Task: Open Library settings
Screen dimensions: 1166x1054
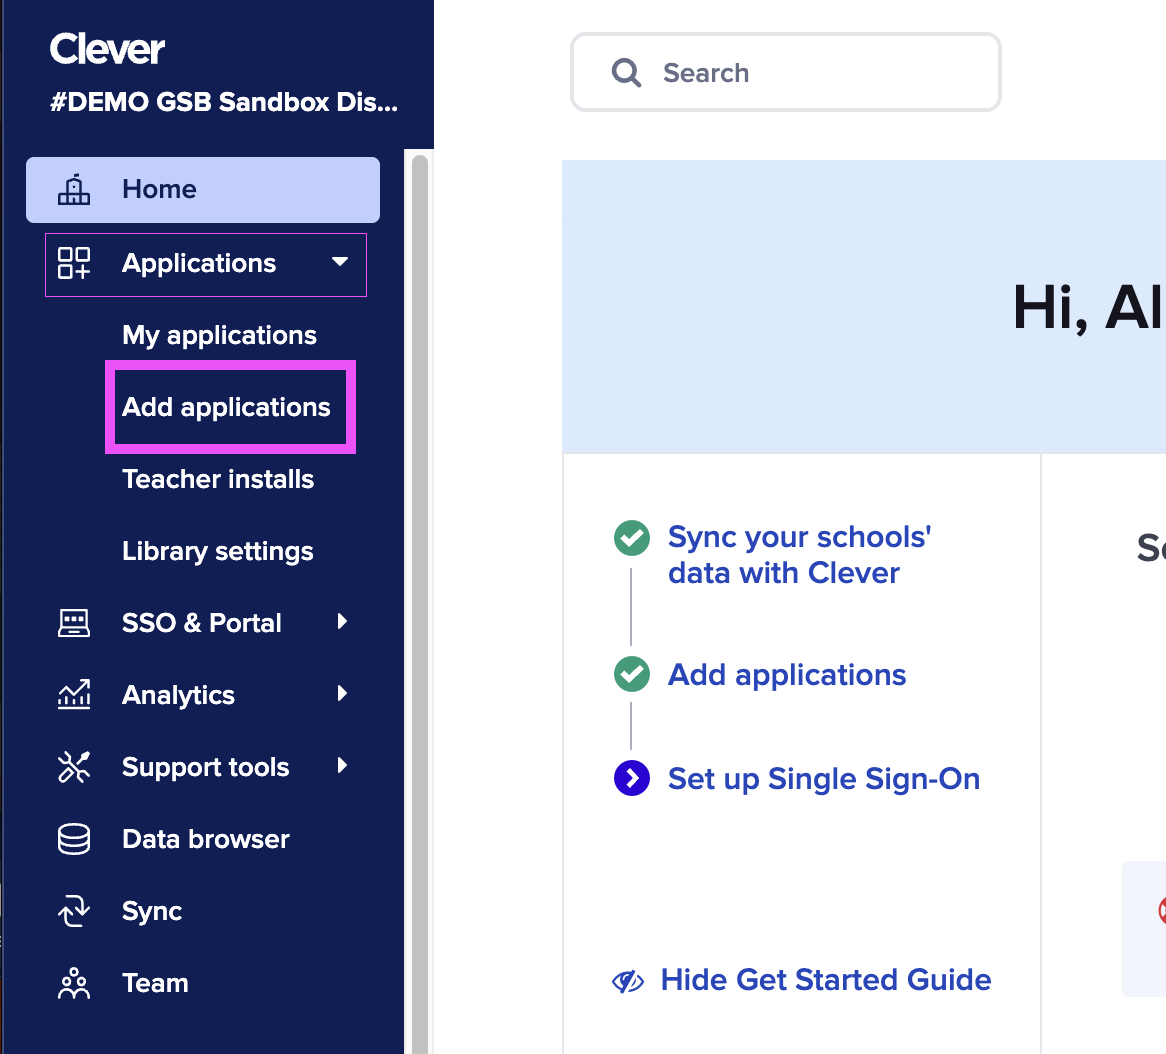Action: (x=218, y=551)
